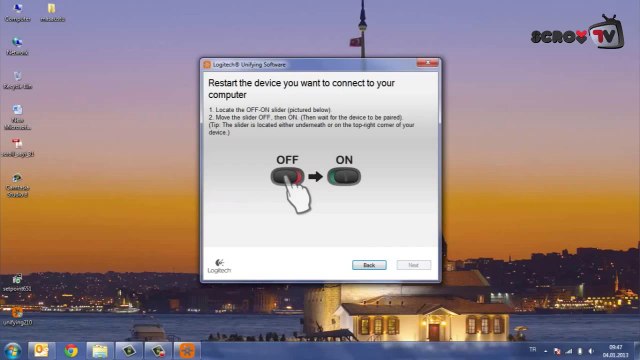Screen dimensions: 640x360
Task: Click the greyed-out Next button
Action: pyautogui.click(x=413, y=265)
